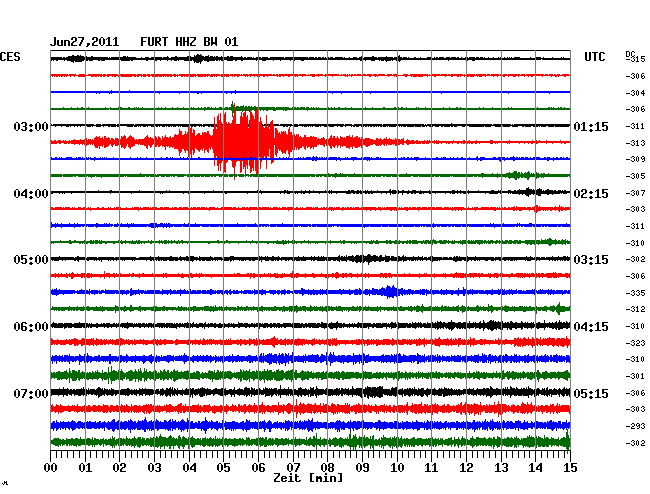Image resolution: width=650 pixels, height=494 pixels.
Task: Select the 07:00 local time label
Action: point(31,393)
